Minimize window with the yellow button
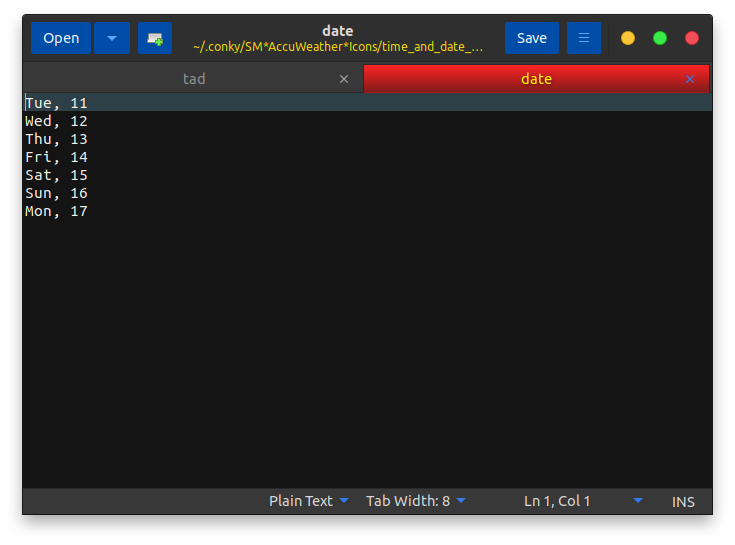Viewport: 735px width, 545px height. 628,38
